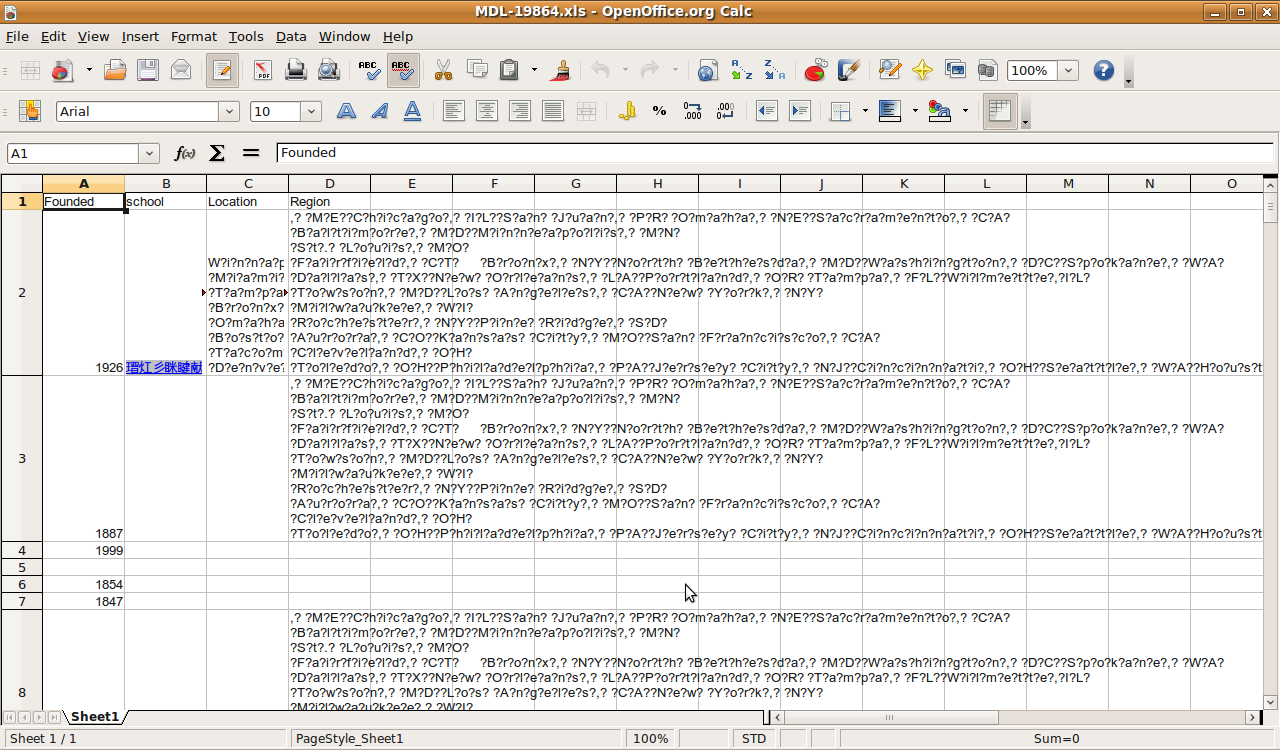Expand the Borders dropdown arrow

(865, 111)
